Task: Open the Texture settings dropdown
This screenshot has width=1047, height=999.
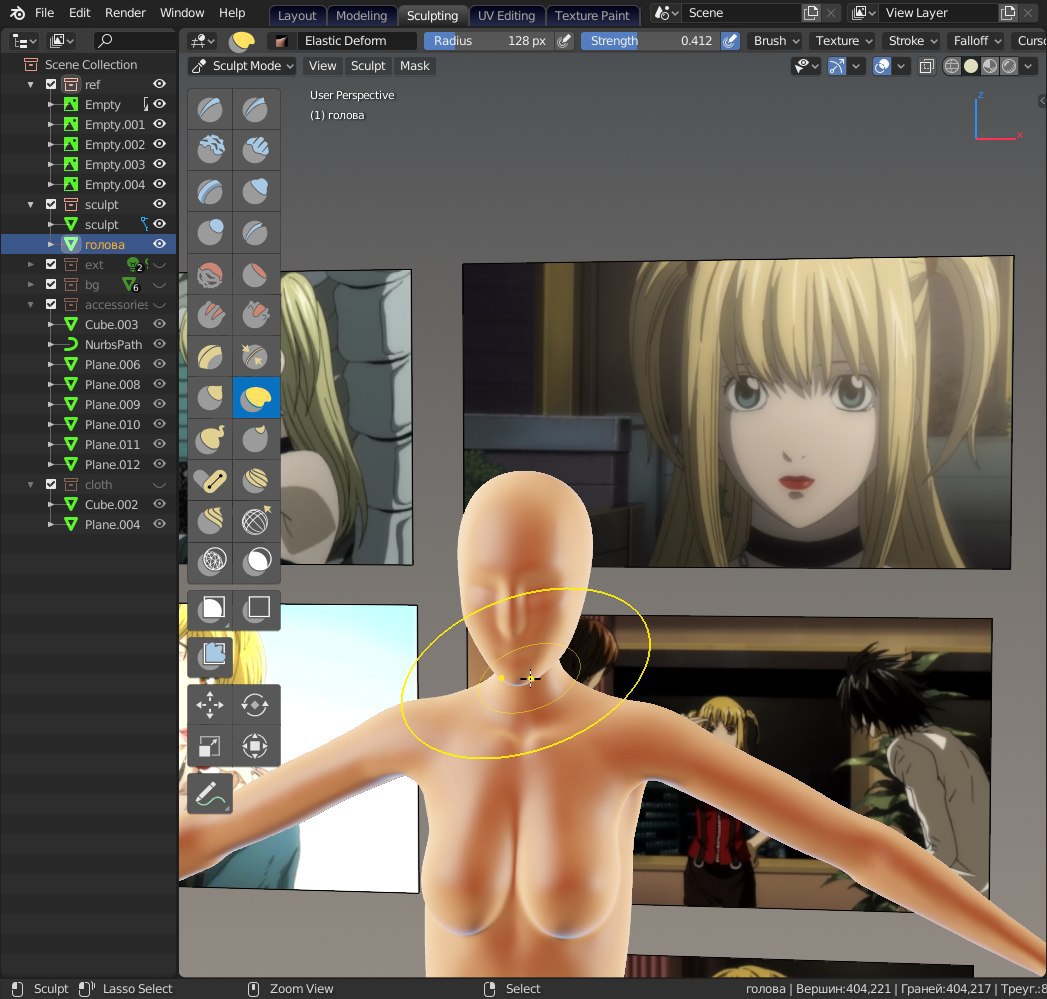Action: tap(843, 41)
